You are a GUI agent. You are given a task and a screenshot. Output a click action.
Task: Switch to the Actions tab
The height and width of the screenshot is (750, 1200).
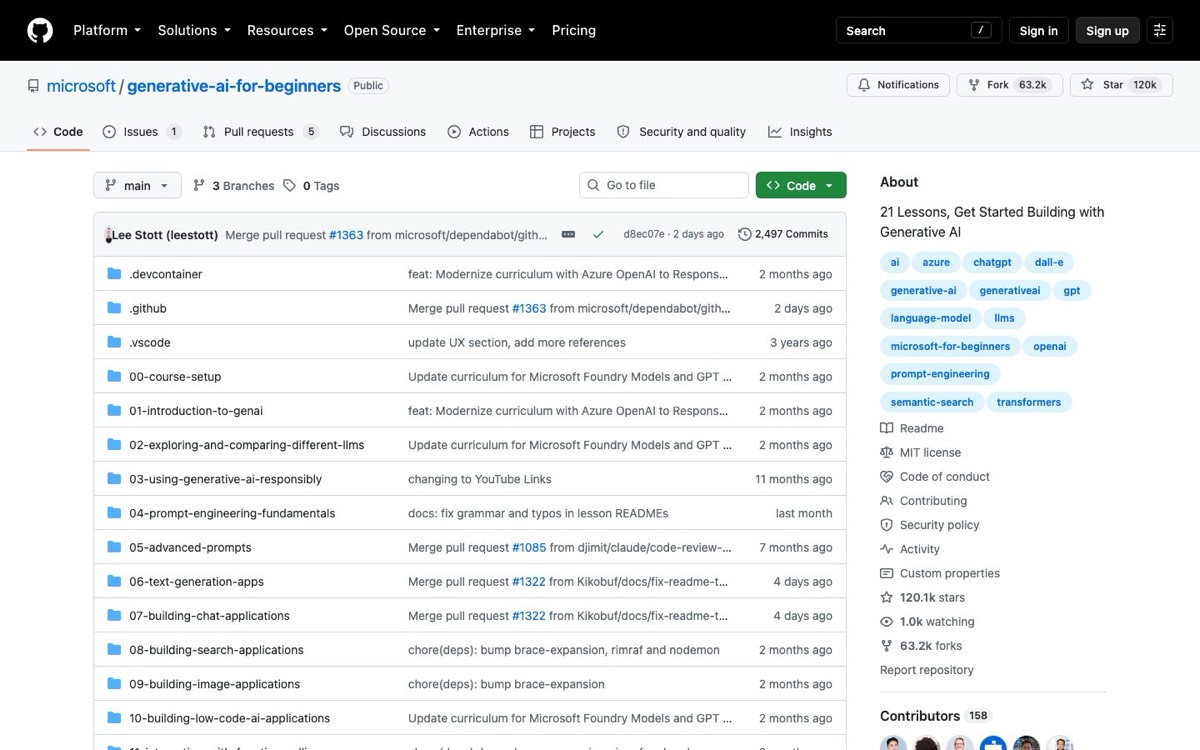point(478,132)
